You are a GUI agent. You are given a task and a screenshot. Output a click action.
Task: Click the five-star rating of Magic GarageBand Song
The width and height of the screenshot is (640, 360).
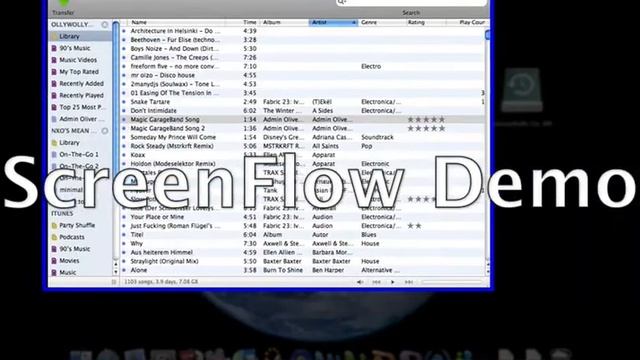click(x=426, y=120)
